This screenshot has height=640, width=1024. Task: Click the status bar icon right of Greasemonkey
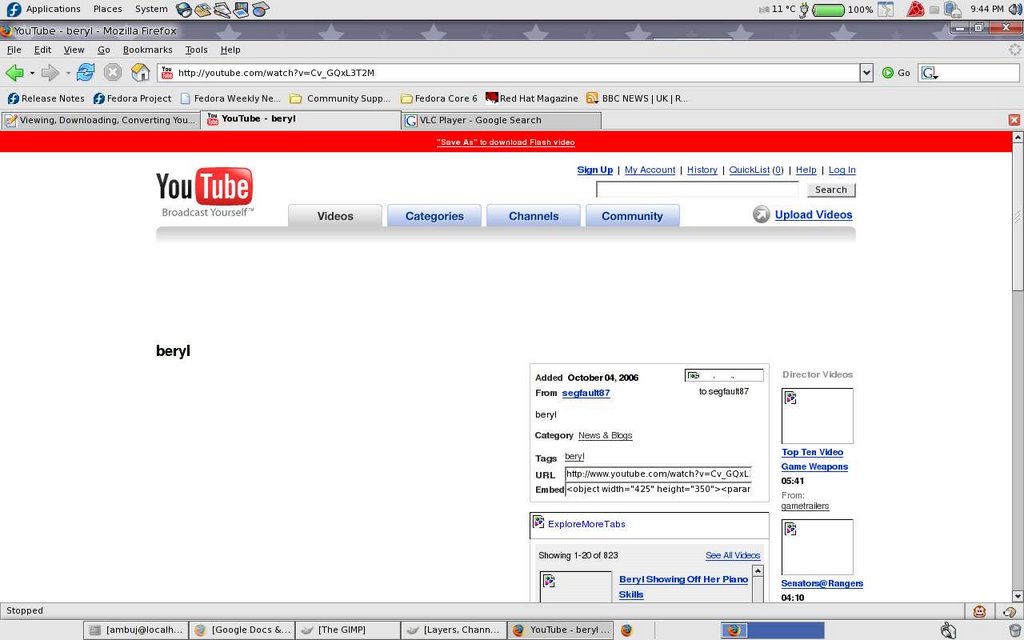pos(1009,611)
